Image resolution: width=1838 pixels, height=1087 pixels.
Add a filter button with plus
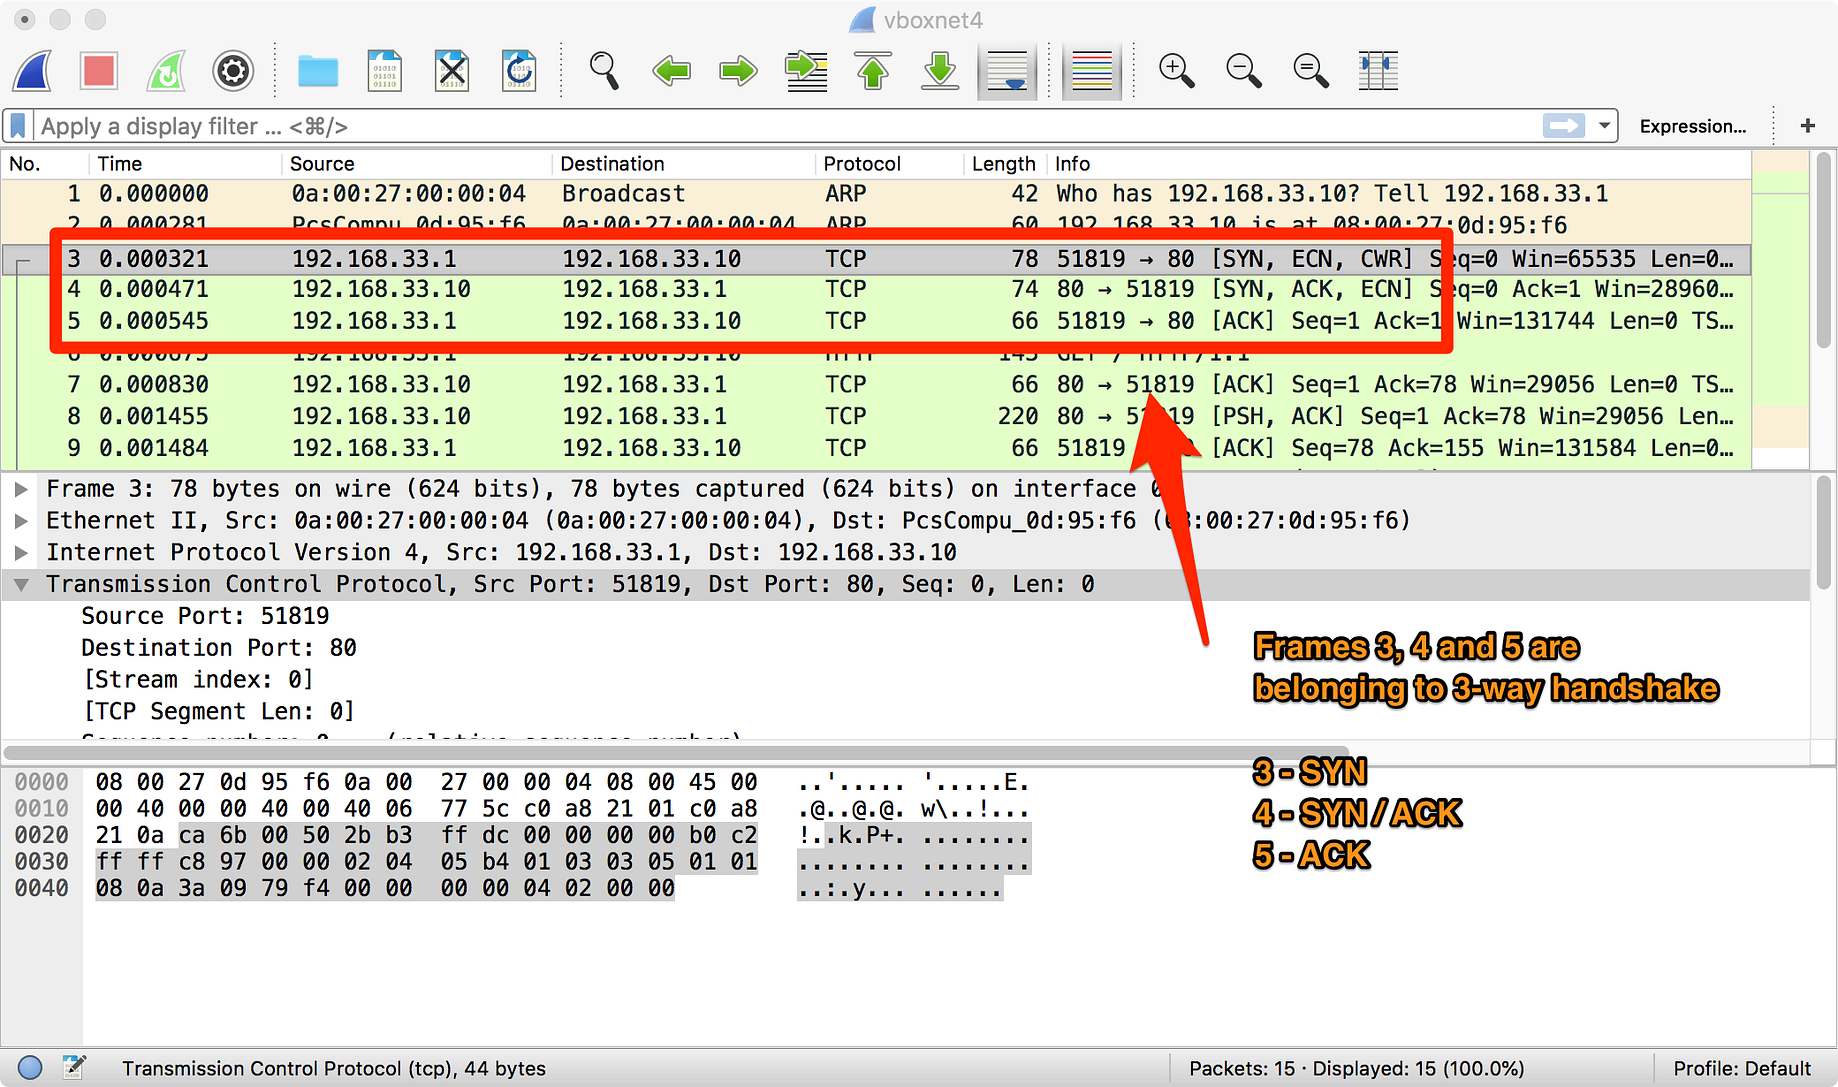[1807, 126]
